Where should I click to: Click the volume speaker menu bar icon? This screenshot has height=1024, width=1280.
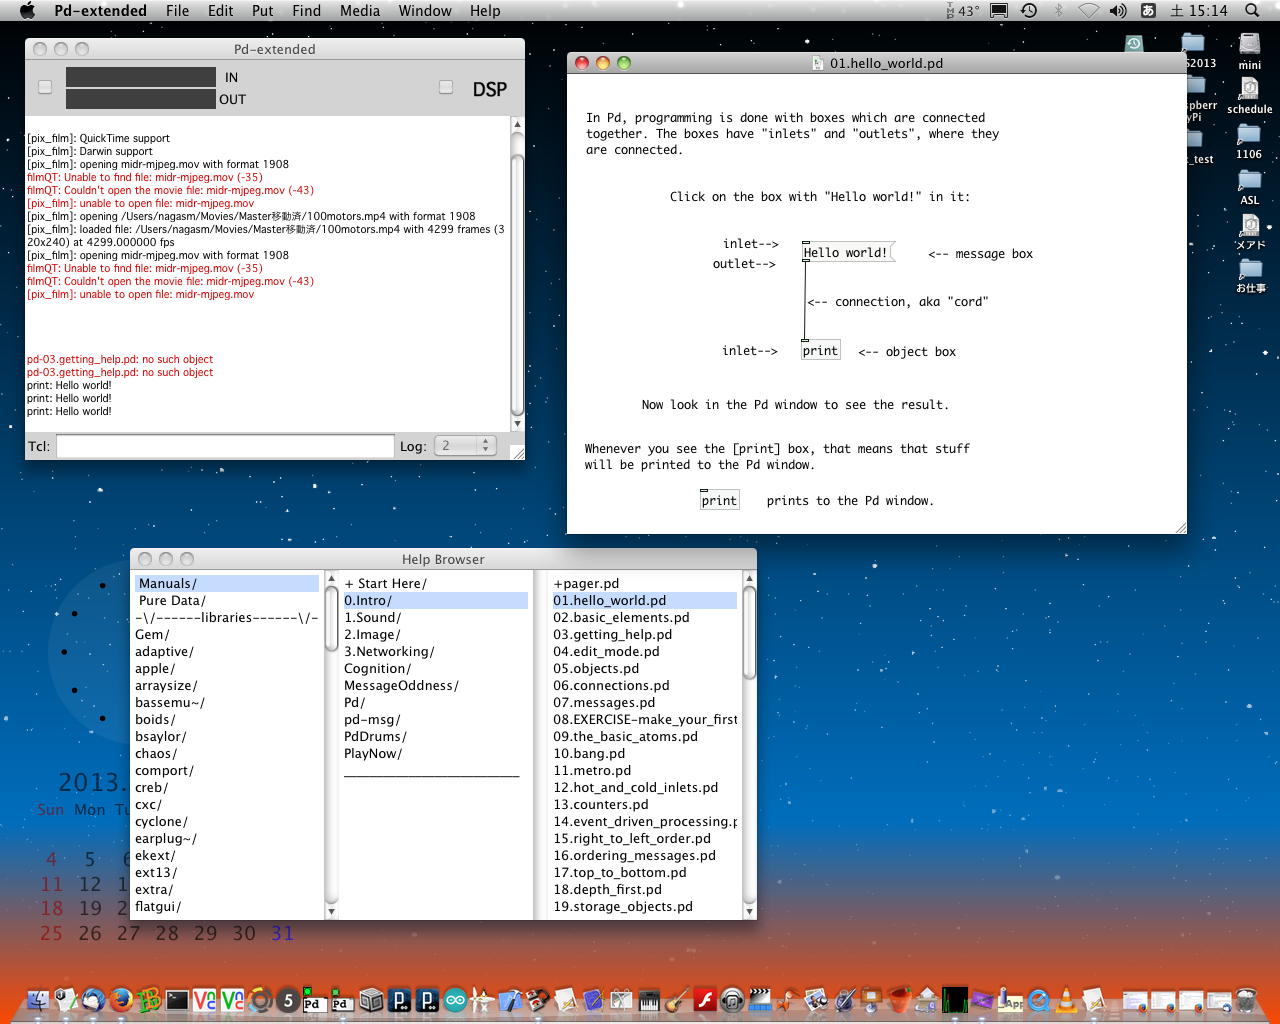1117,11
